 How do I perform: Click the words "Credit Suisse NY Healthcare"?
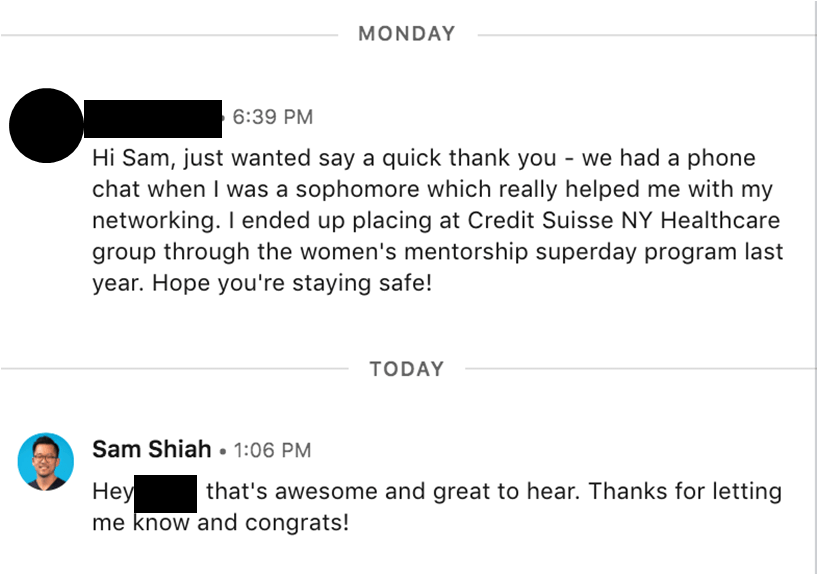point(623,220)
